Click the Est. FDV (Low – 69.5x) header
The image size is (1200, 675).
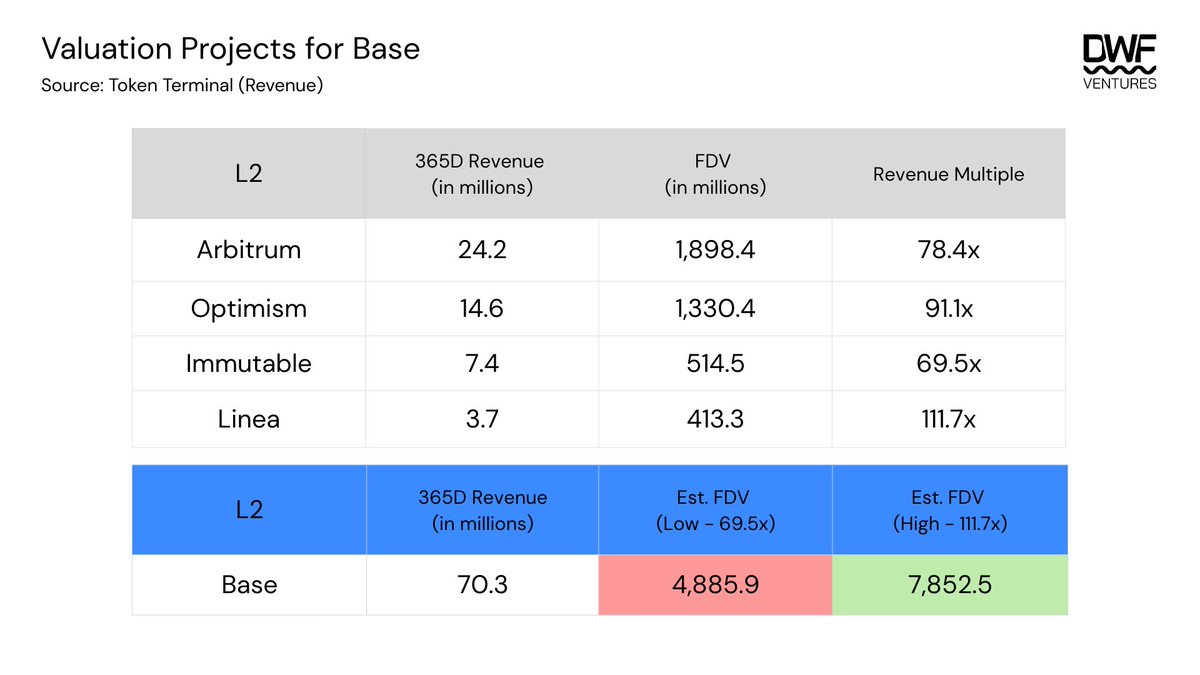[x=714, y=508]
